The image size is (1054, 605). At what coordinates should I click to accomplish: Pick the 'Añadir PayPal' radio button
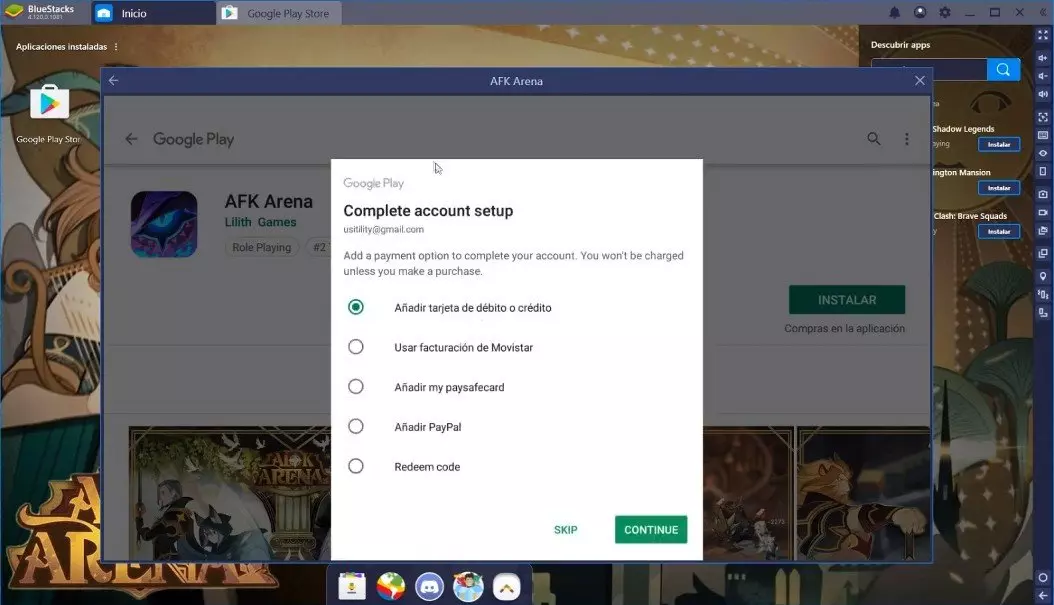click(356, 426)
